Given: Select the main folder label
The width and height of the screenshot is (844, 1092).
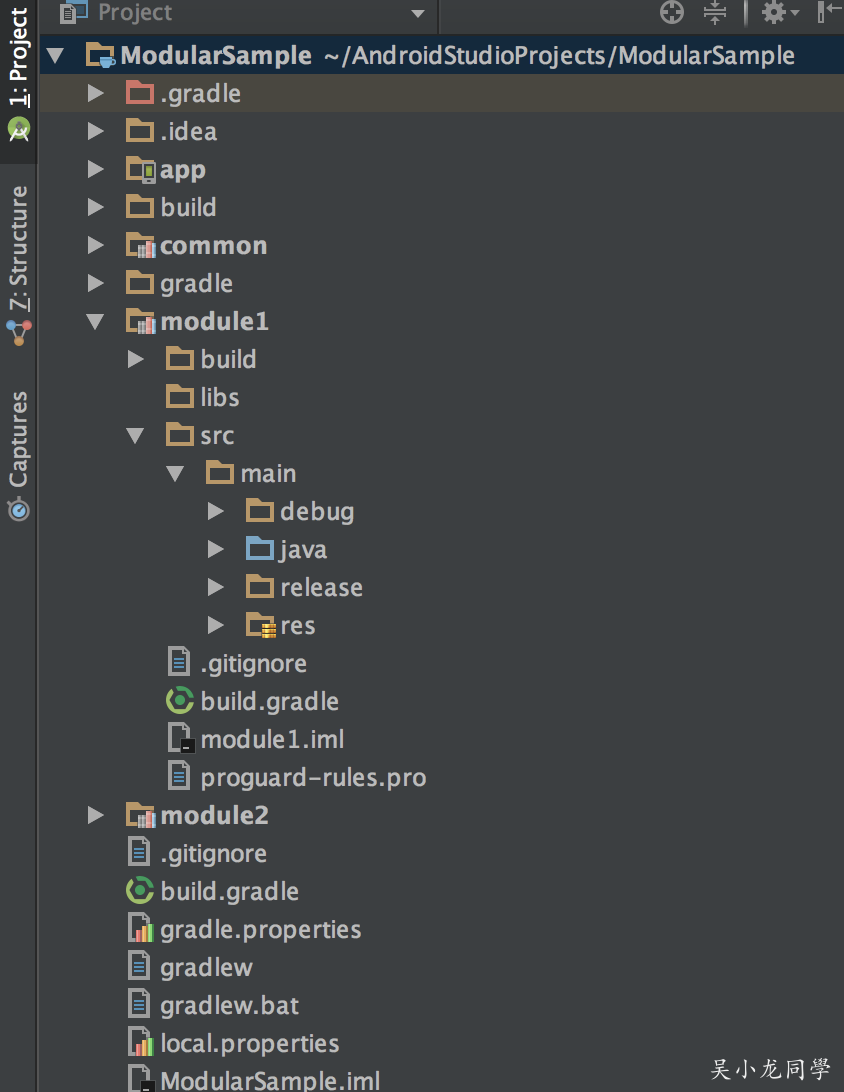Looking at the screenshot, I should coord(268,474).
